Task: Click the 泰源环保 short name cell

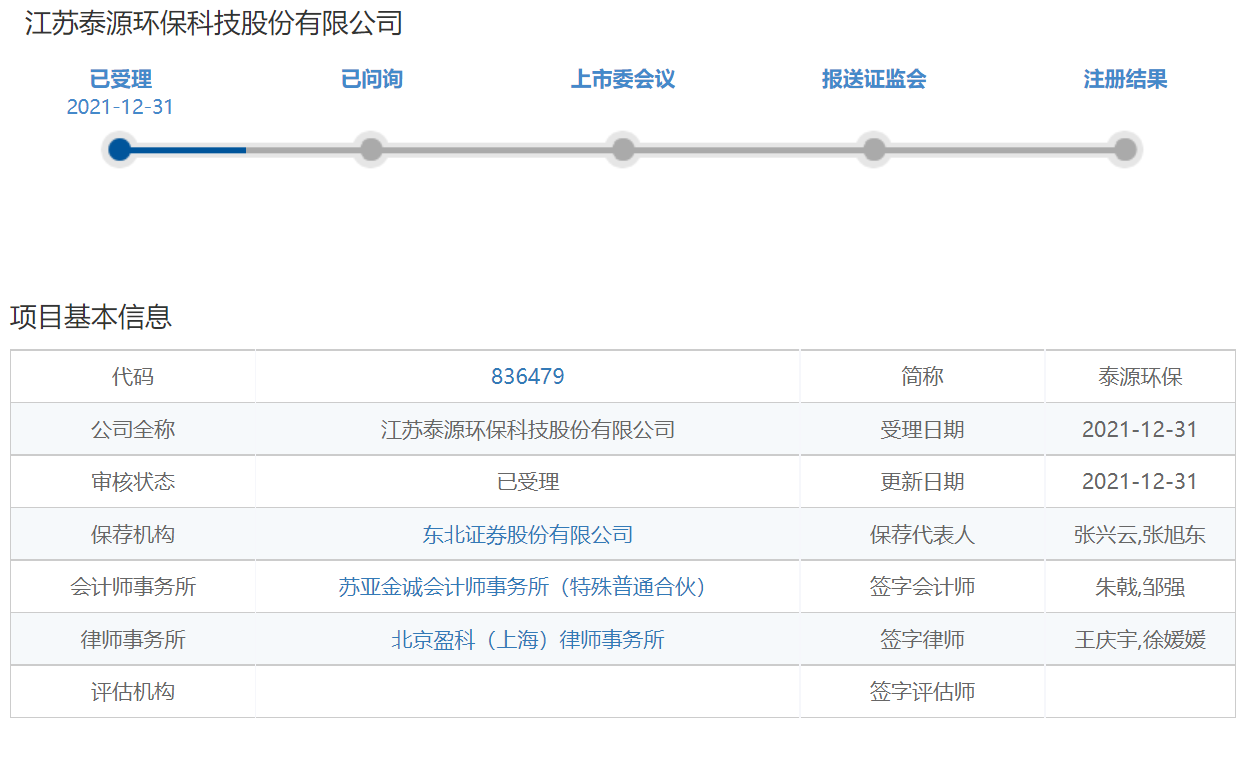Action: click(1139, 377)
